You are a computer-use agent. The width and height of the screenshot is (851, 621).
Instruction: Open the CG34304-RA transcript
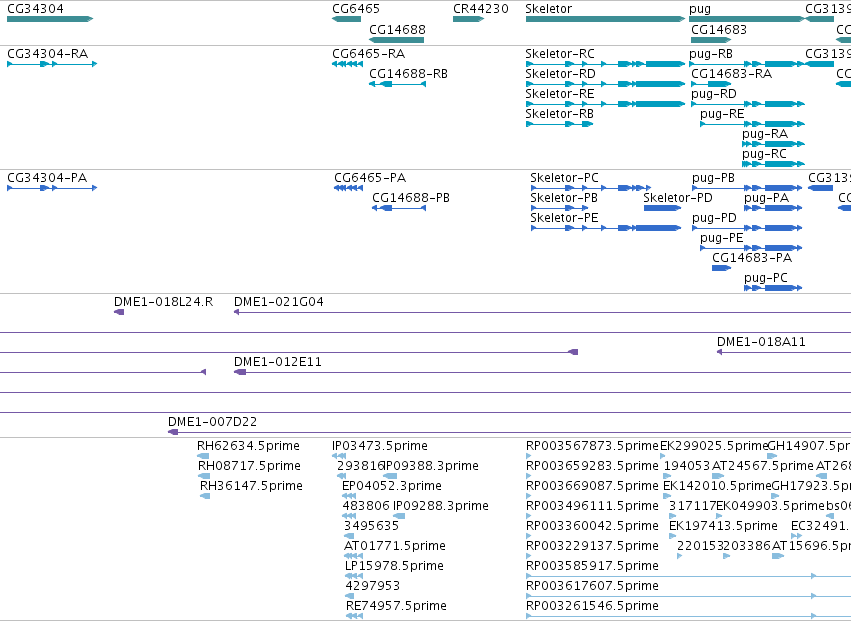(52, 64)
